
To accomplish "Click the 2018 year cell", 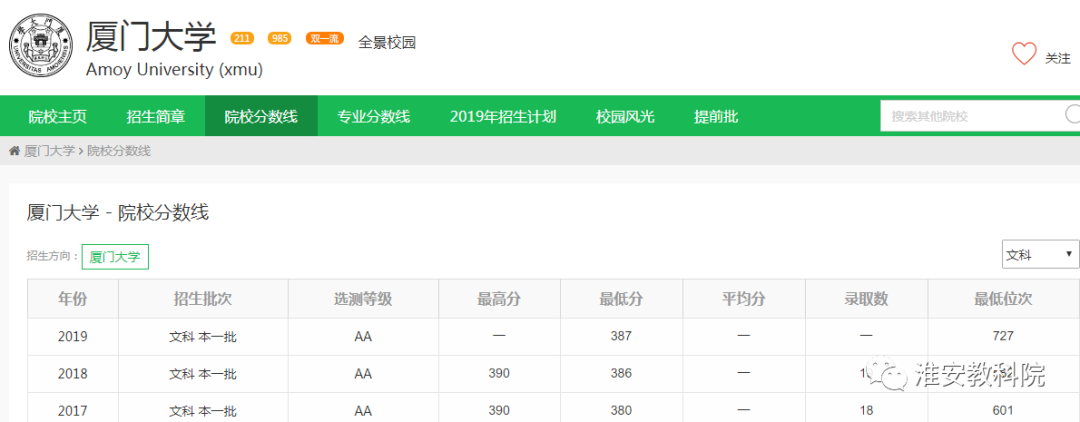I will [x=73, y=374].
